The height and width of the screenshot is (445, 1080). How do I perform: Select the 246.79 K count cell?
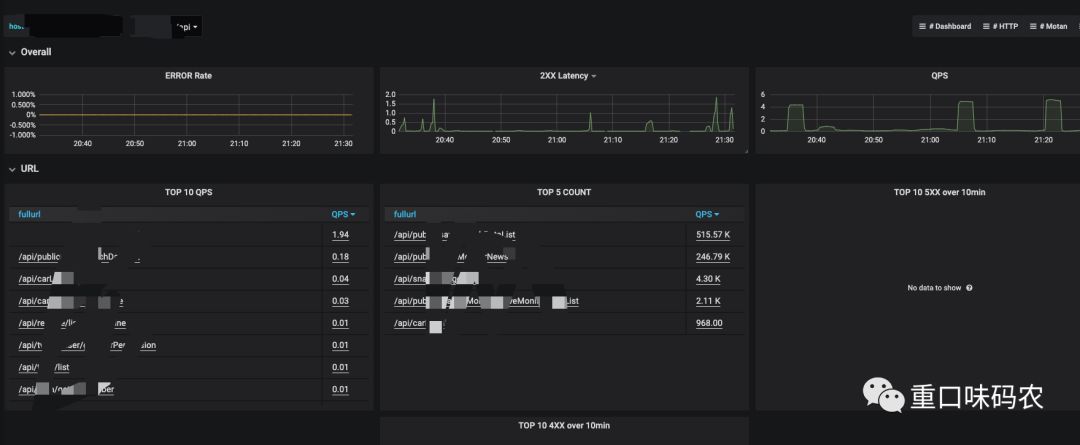713,257
